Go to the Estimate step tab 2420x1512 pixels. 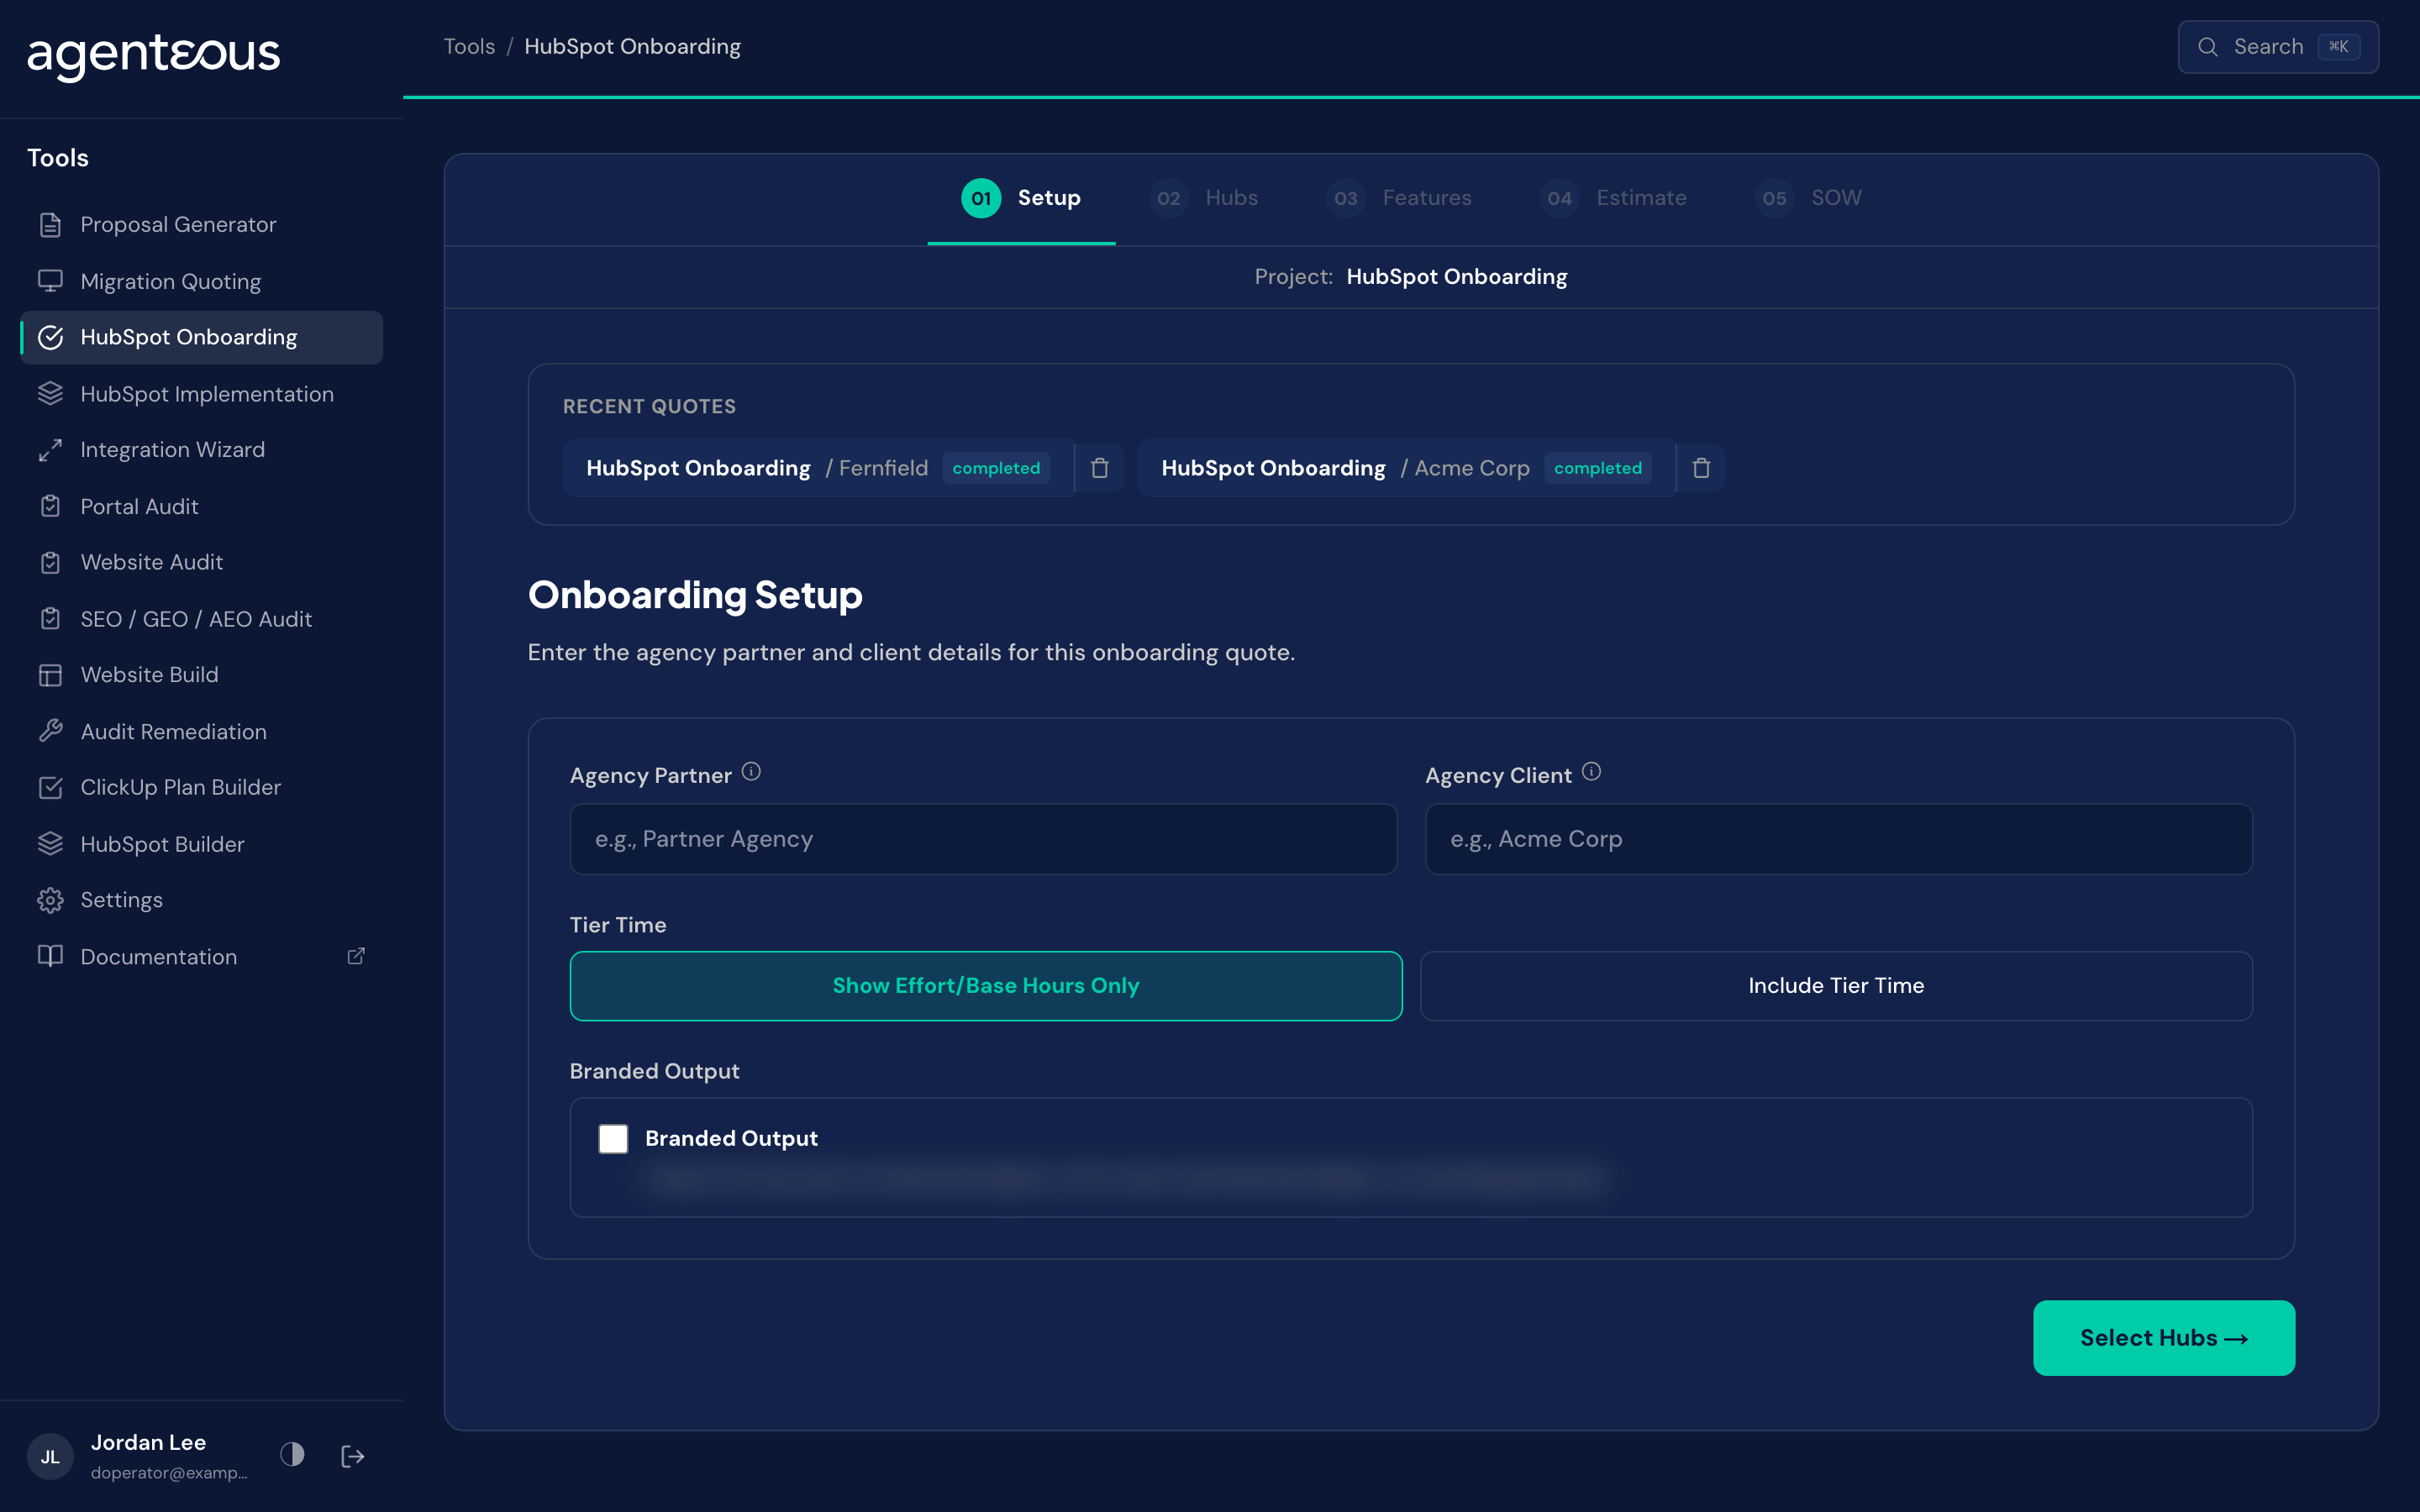1613,198
